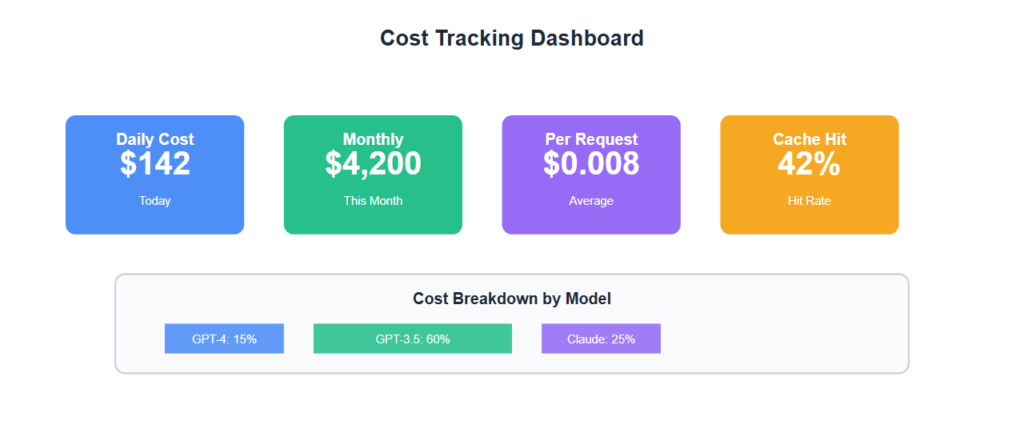Select the GPT-3.5: 60% bar segment
The width and height of the screenshot is (1024, 429).
click(412, 339)
